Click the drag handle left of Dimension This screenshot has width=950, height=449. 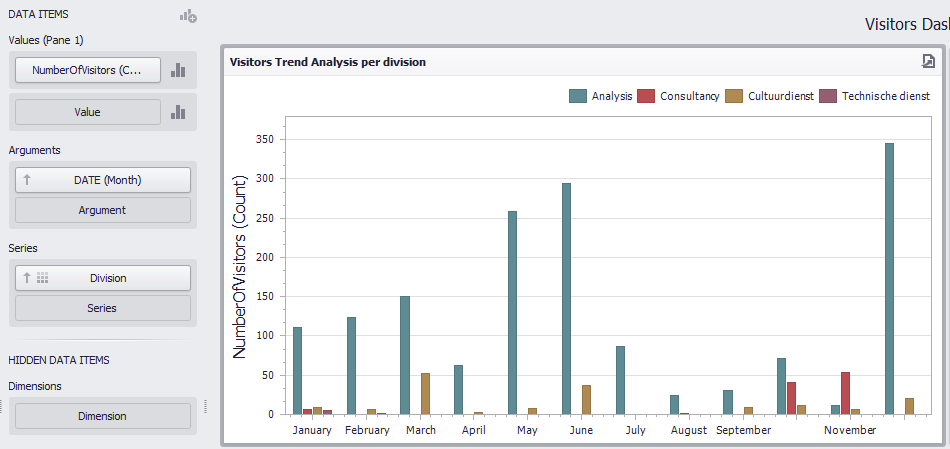coord(3,407)
